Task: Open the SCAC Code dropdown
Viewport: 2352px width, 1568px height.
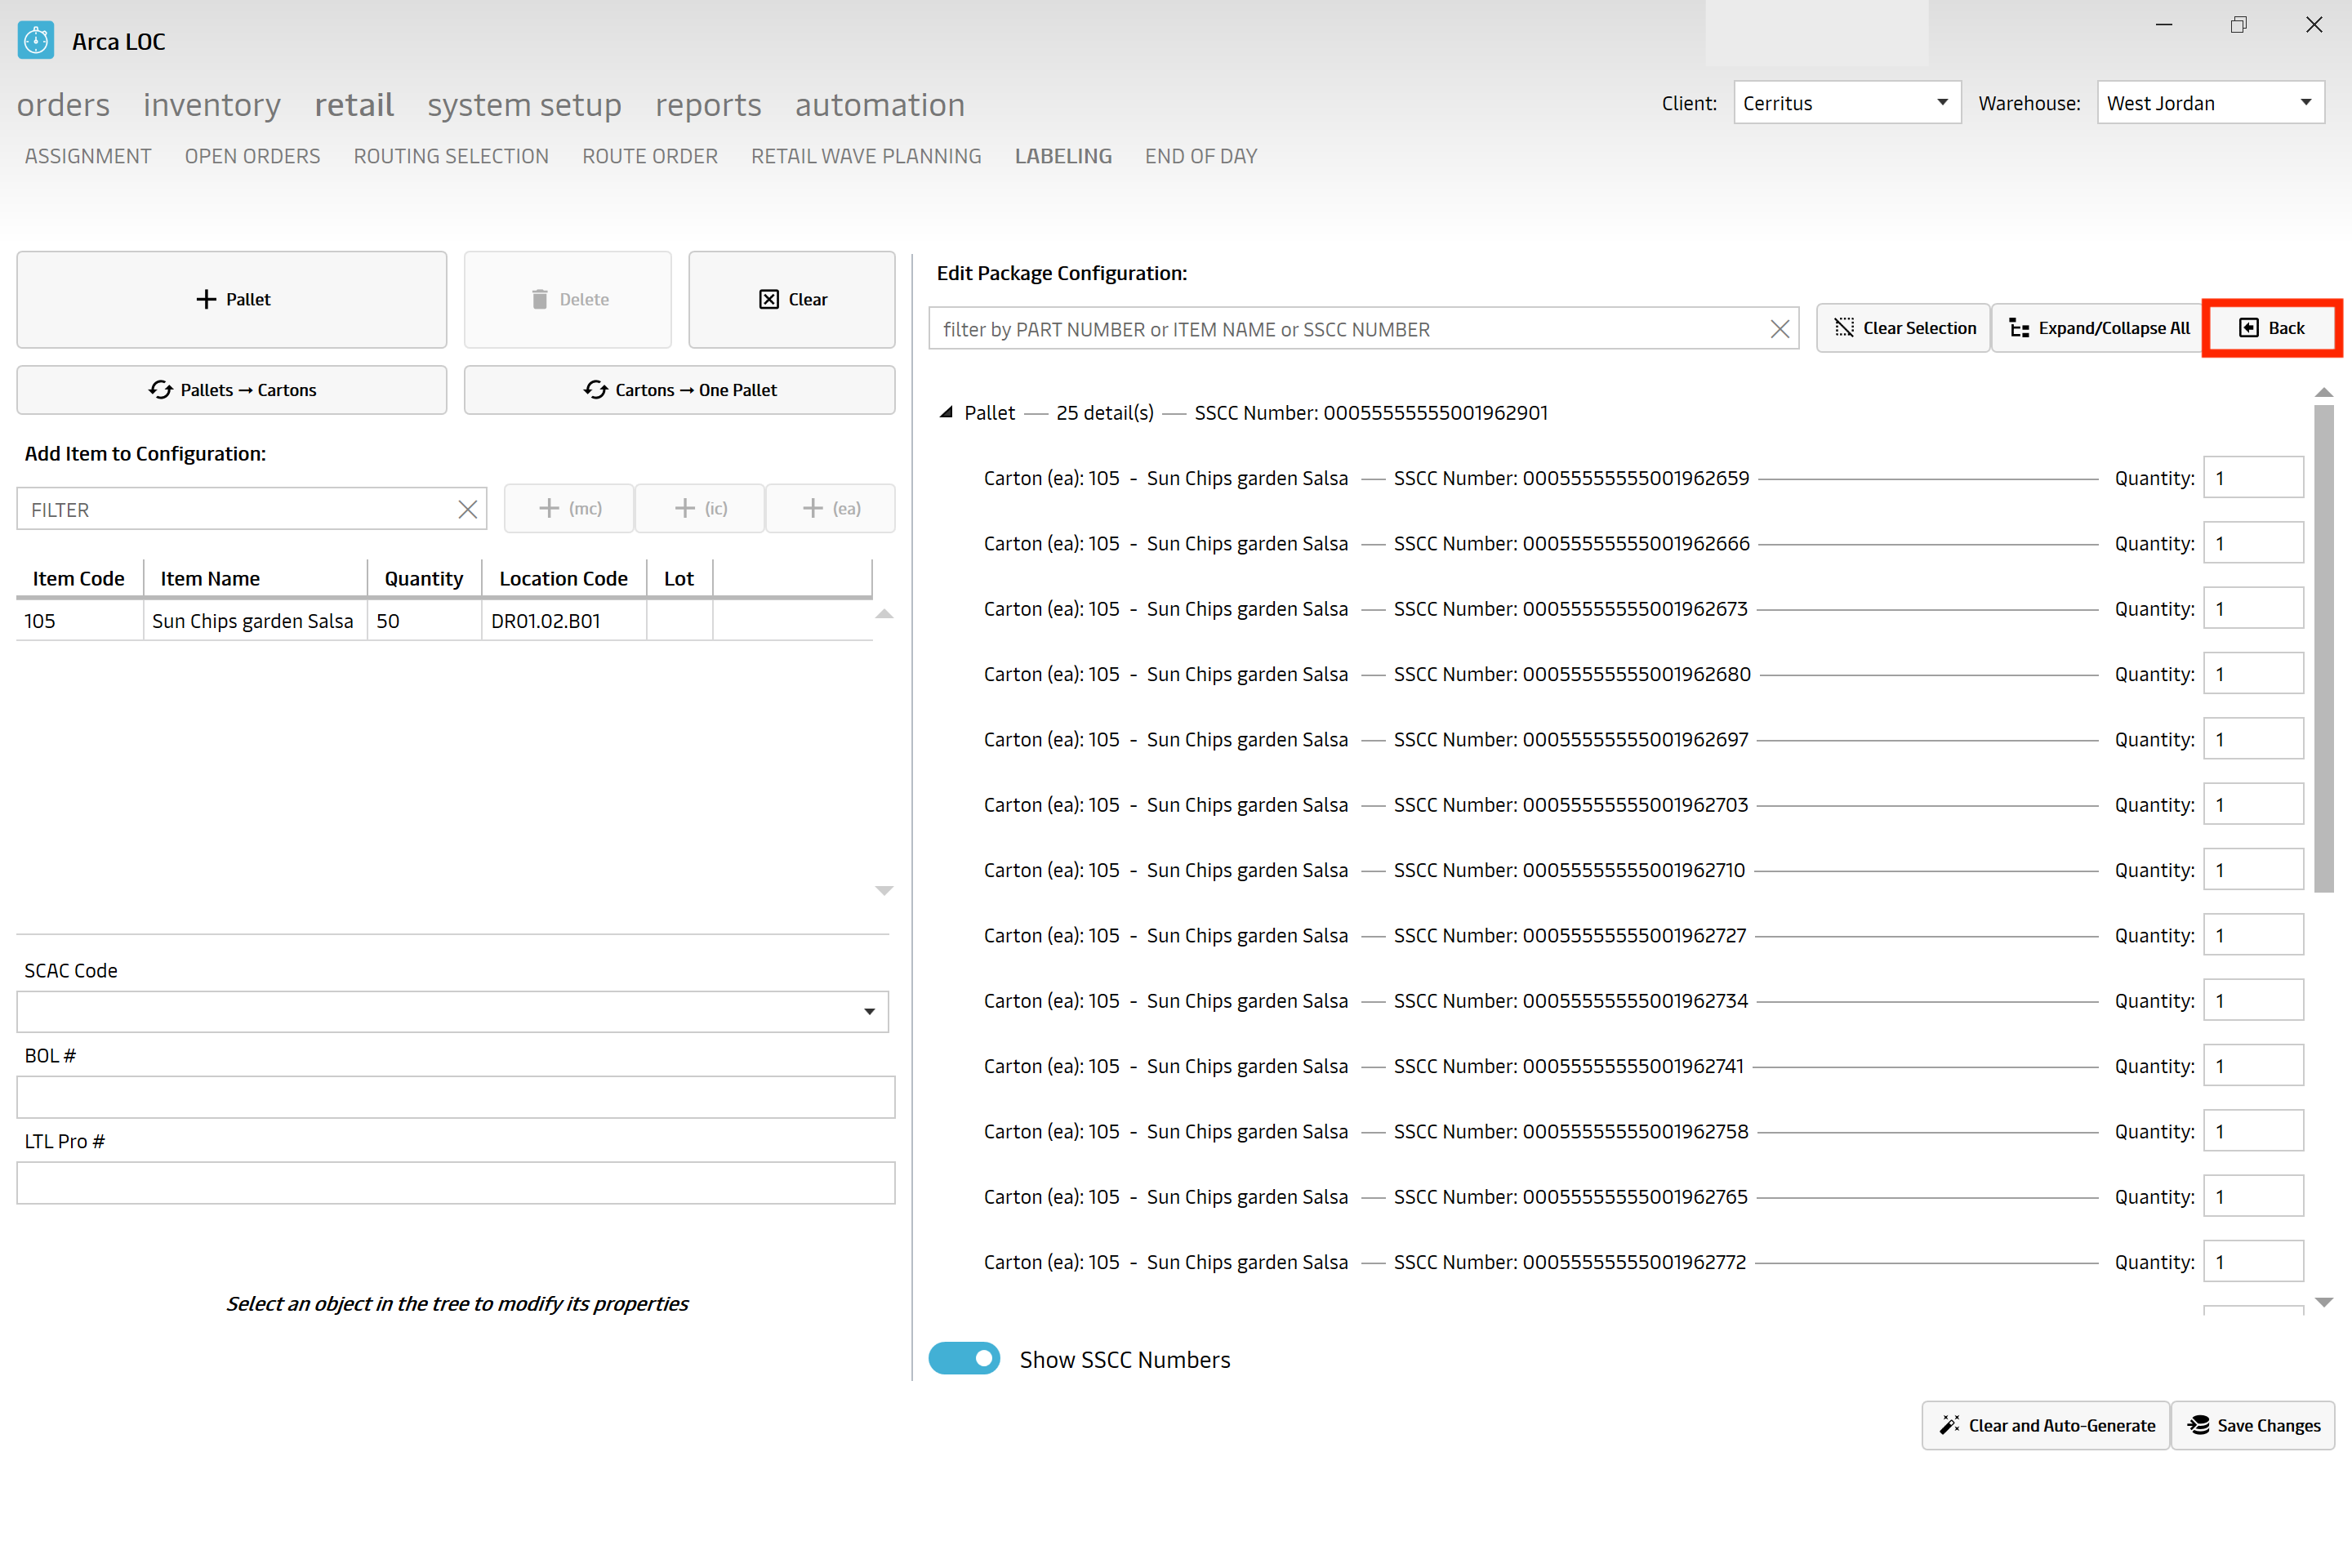Action: [x=453, y=1012]
